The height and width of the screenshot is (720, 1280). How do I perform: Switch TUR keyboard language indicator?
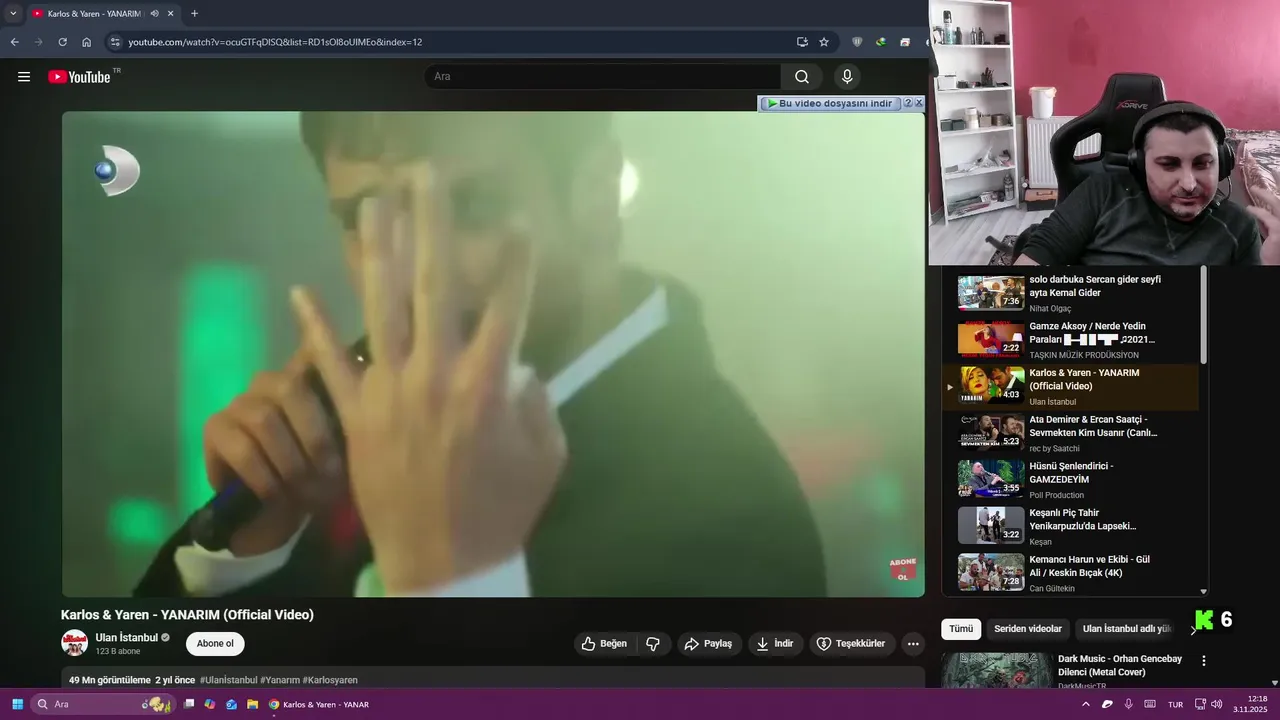coord(1176,704)
